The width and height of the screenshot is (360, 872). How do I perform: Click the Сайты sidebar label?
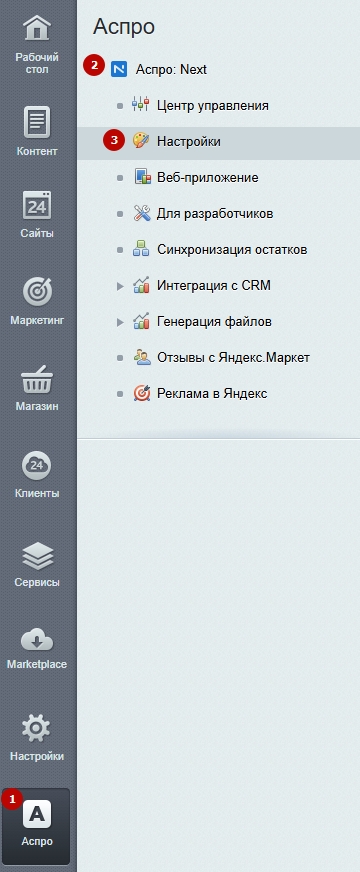click(x=37, y=233)
